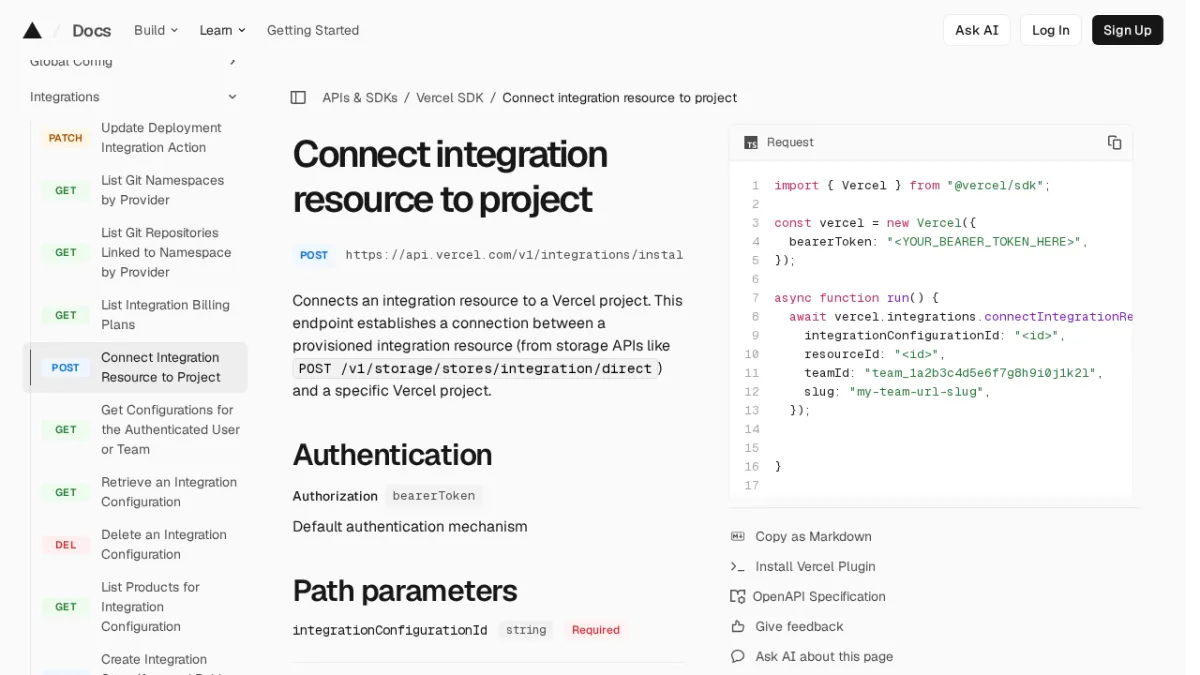This screenshot has height=675, width=1200.
Task: Click the string type badge
Action: [526, 631]
